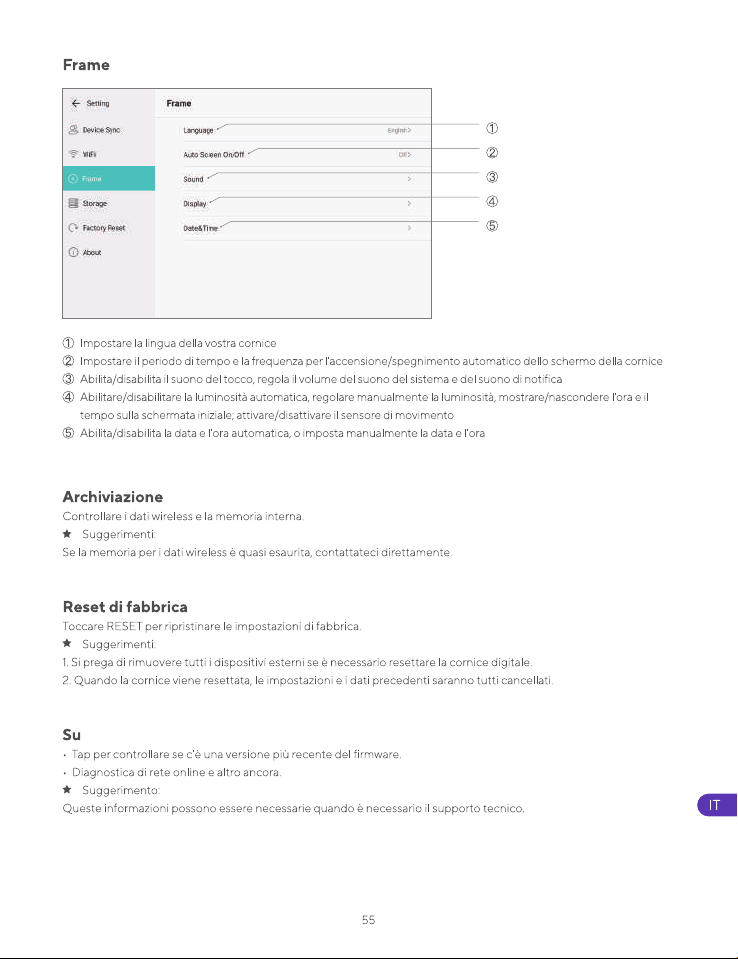Select the Language setting row
738x959 pixels.
297,130
